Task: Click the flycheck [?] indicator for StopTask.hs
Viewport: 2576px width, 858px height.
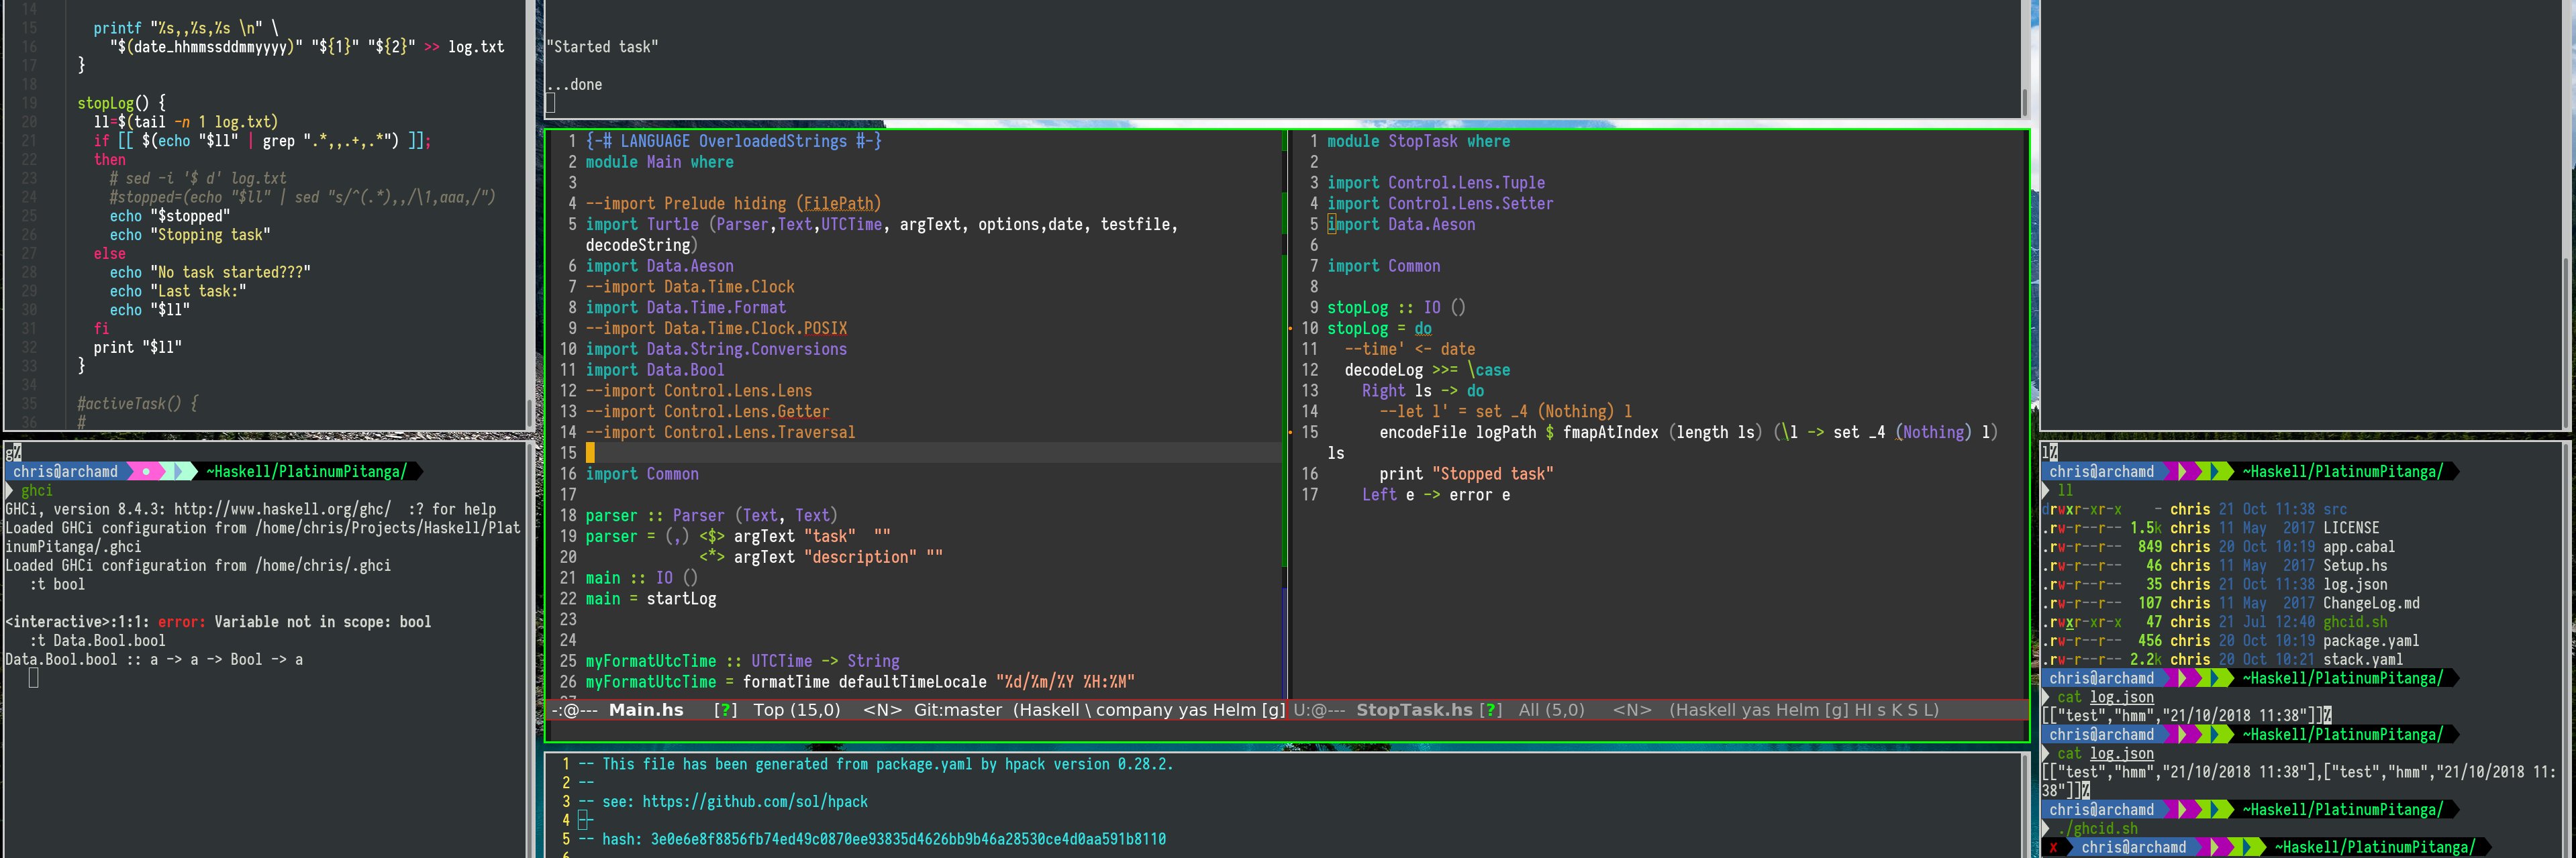Action: pyautogui.click(x=1490, y=710)
